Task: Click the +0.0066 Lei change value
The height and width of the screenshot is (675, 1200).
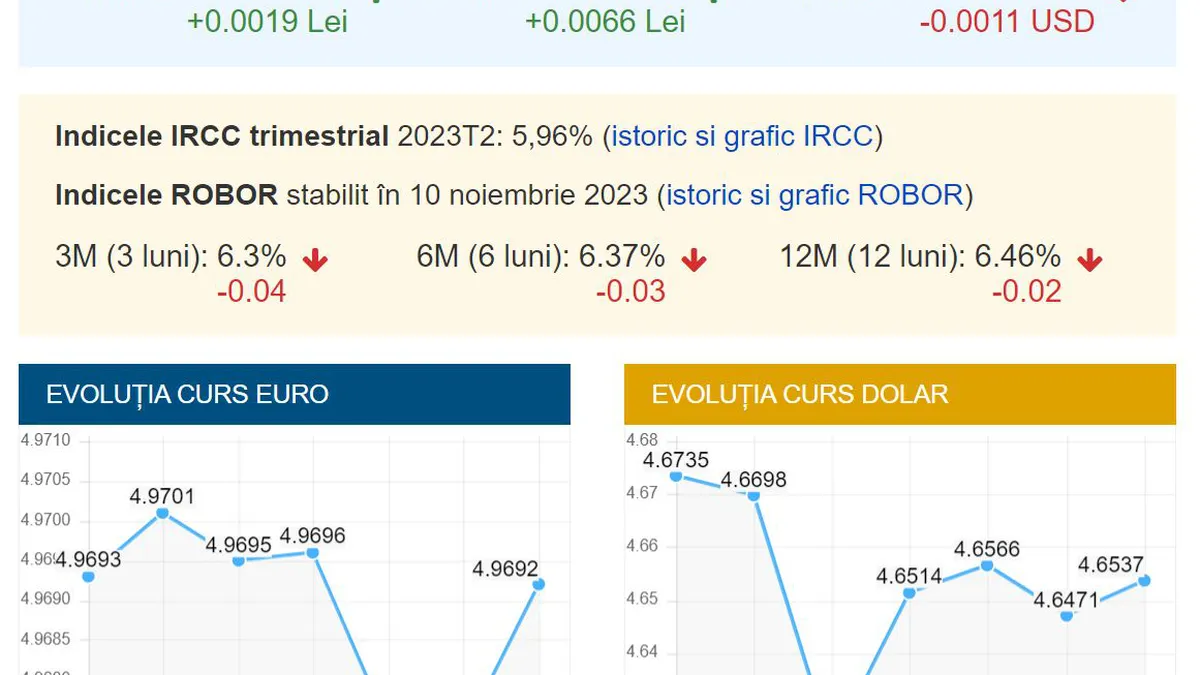Action: (604, 21)
